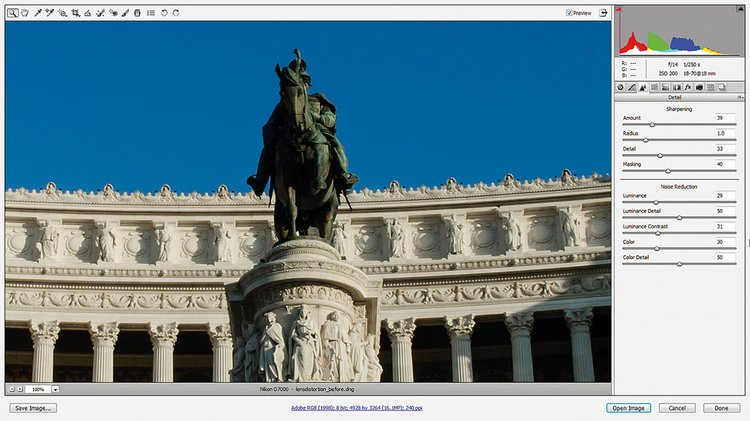Screen dimensions: 750x421
Task: Open the Lens Corrections panel tab
Action: (x=677, y=87)
